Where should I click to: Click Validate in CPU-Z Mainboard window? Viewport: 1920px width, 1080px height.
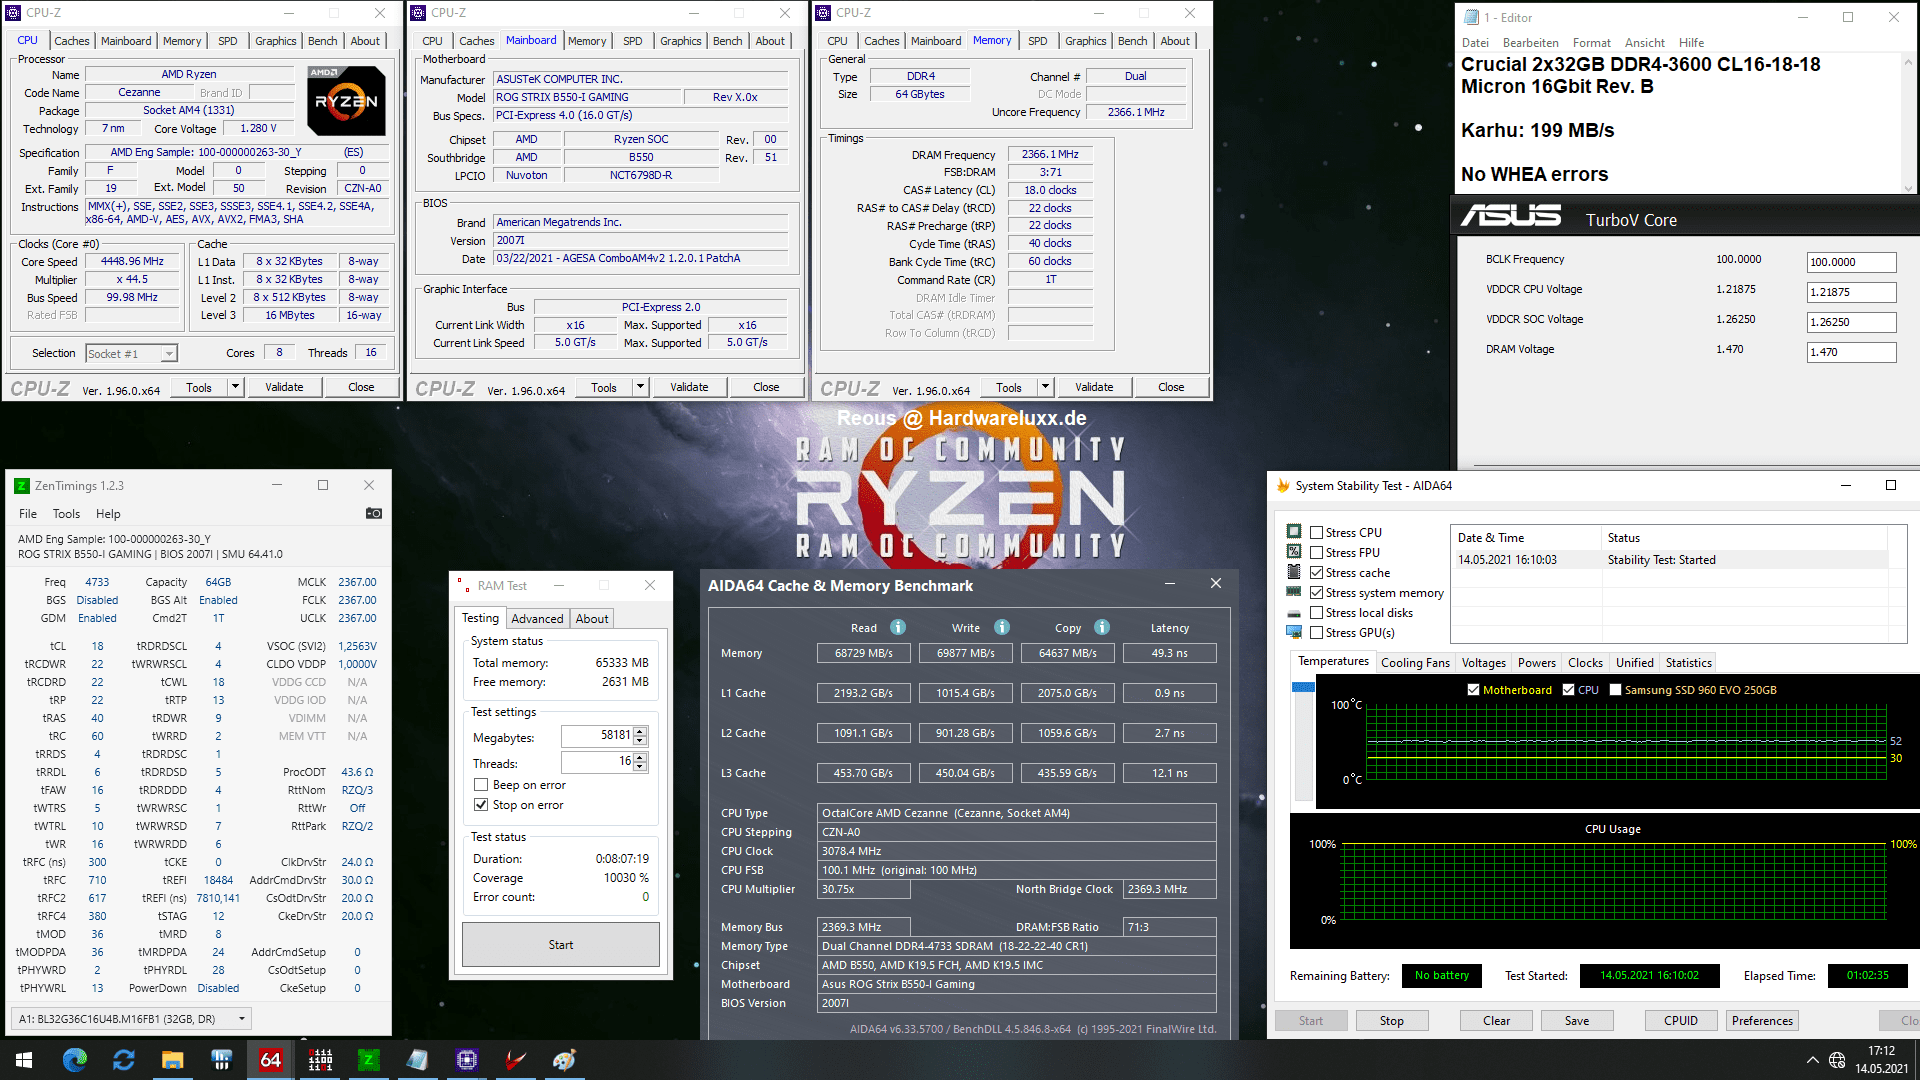[x=689, y=387]
